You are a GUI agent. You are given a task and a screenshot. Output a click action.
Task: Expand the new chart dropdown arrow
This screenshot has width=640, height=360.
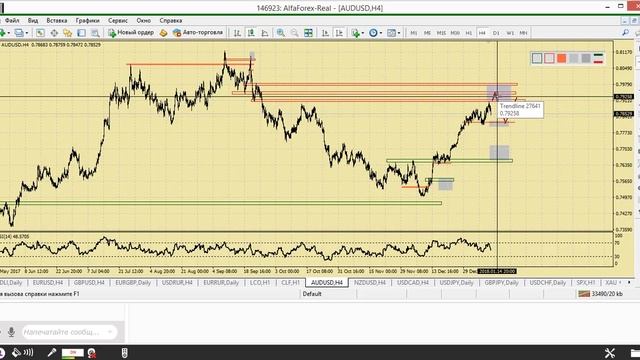(8, 33)
